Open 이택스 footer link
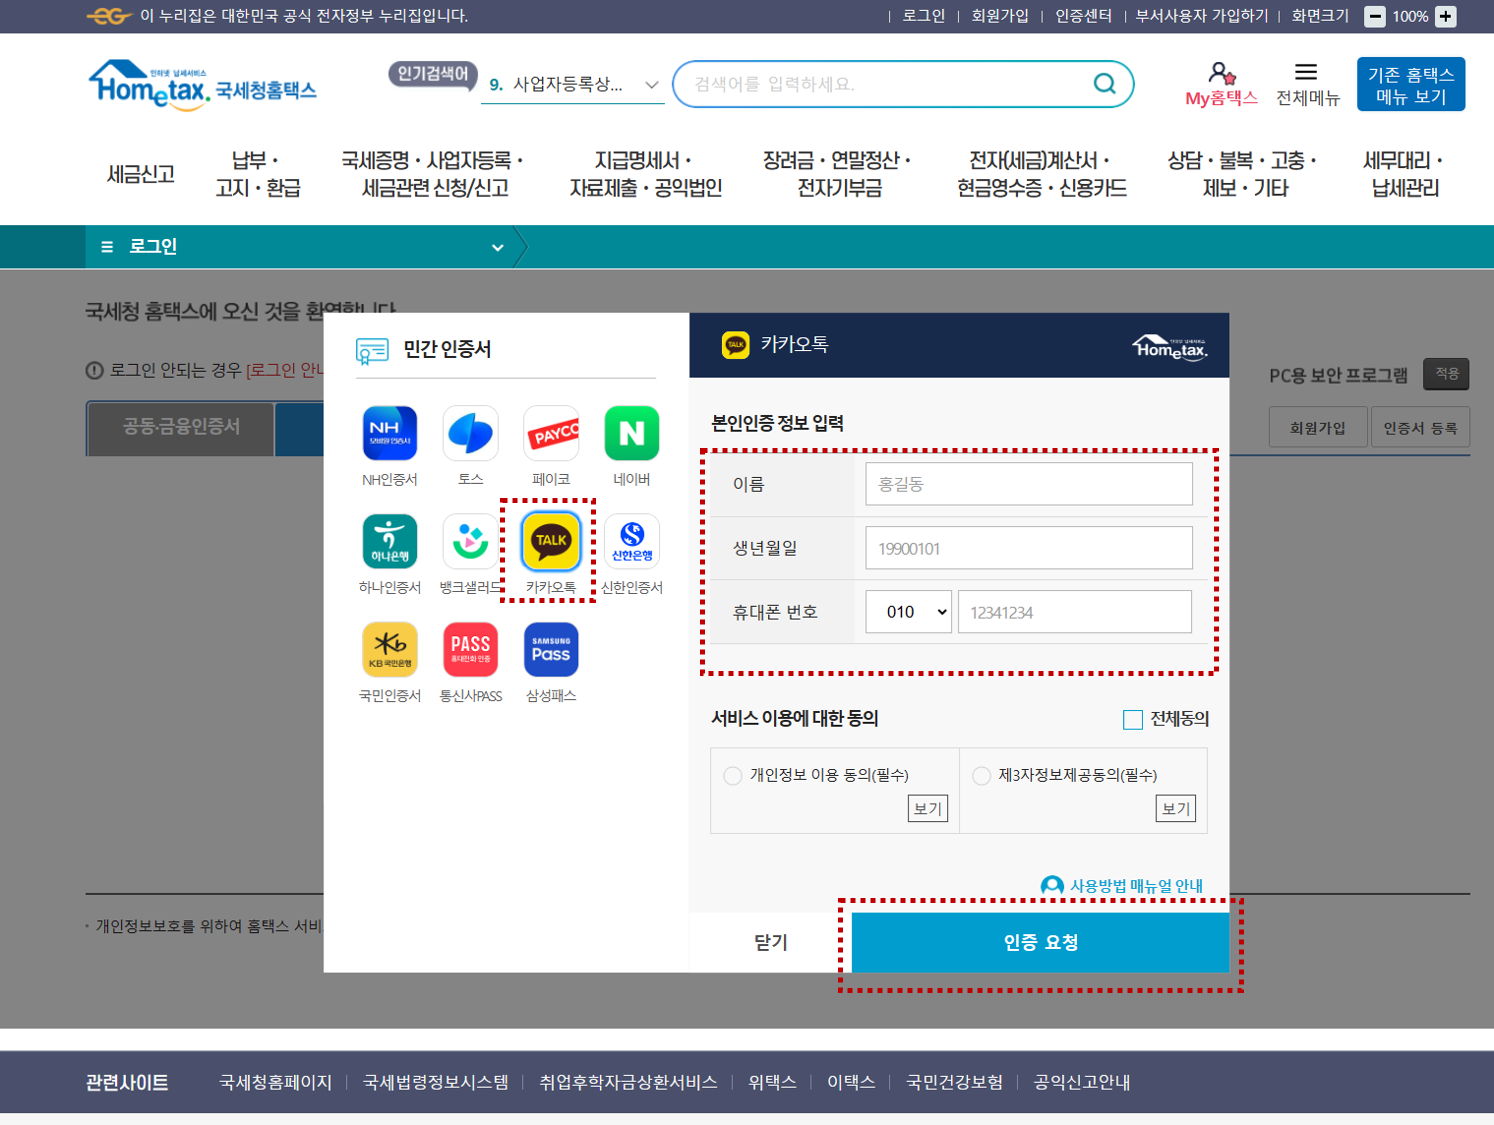The width and height of the screenshot is (1494, 1125). 851,1082
